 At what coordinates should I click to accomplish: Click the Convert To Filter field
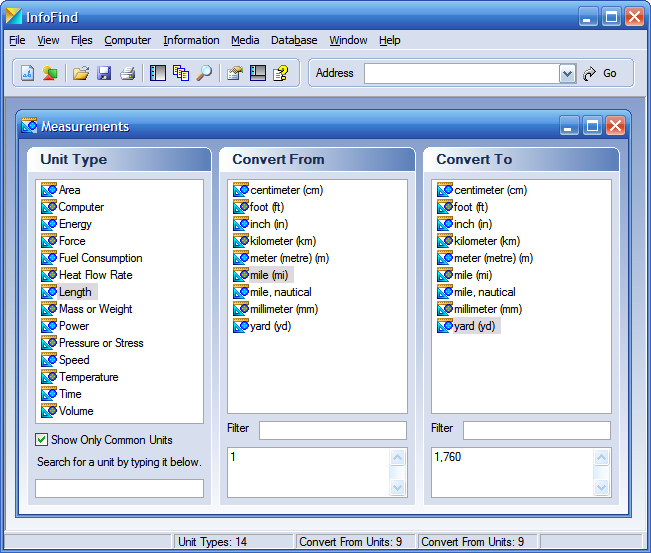point(536,430)
